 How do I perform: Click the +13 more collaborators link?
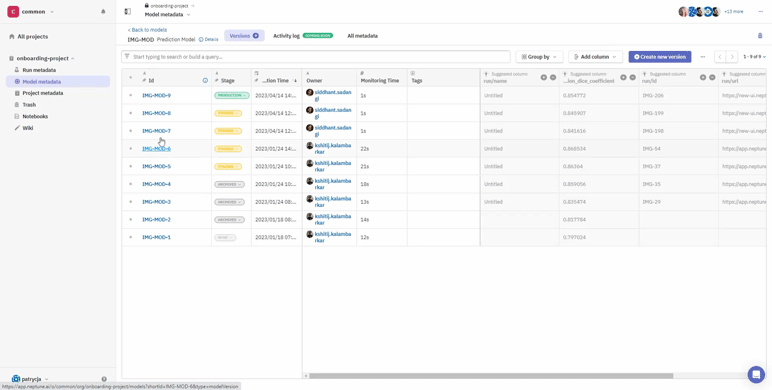734,11
